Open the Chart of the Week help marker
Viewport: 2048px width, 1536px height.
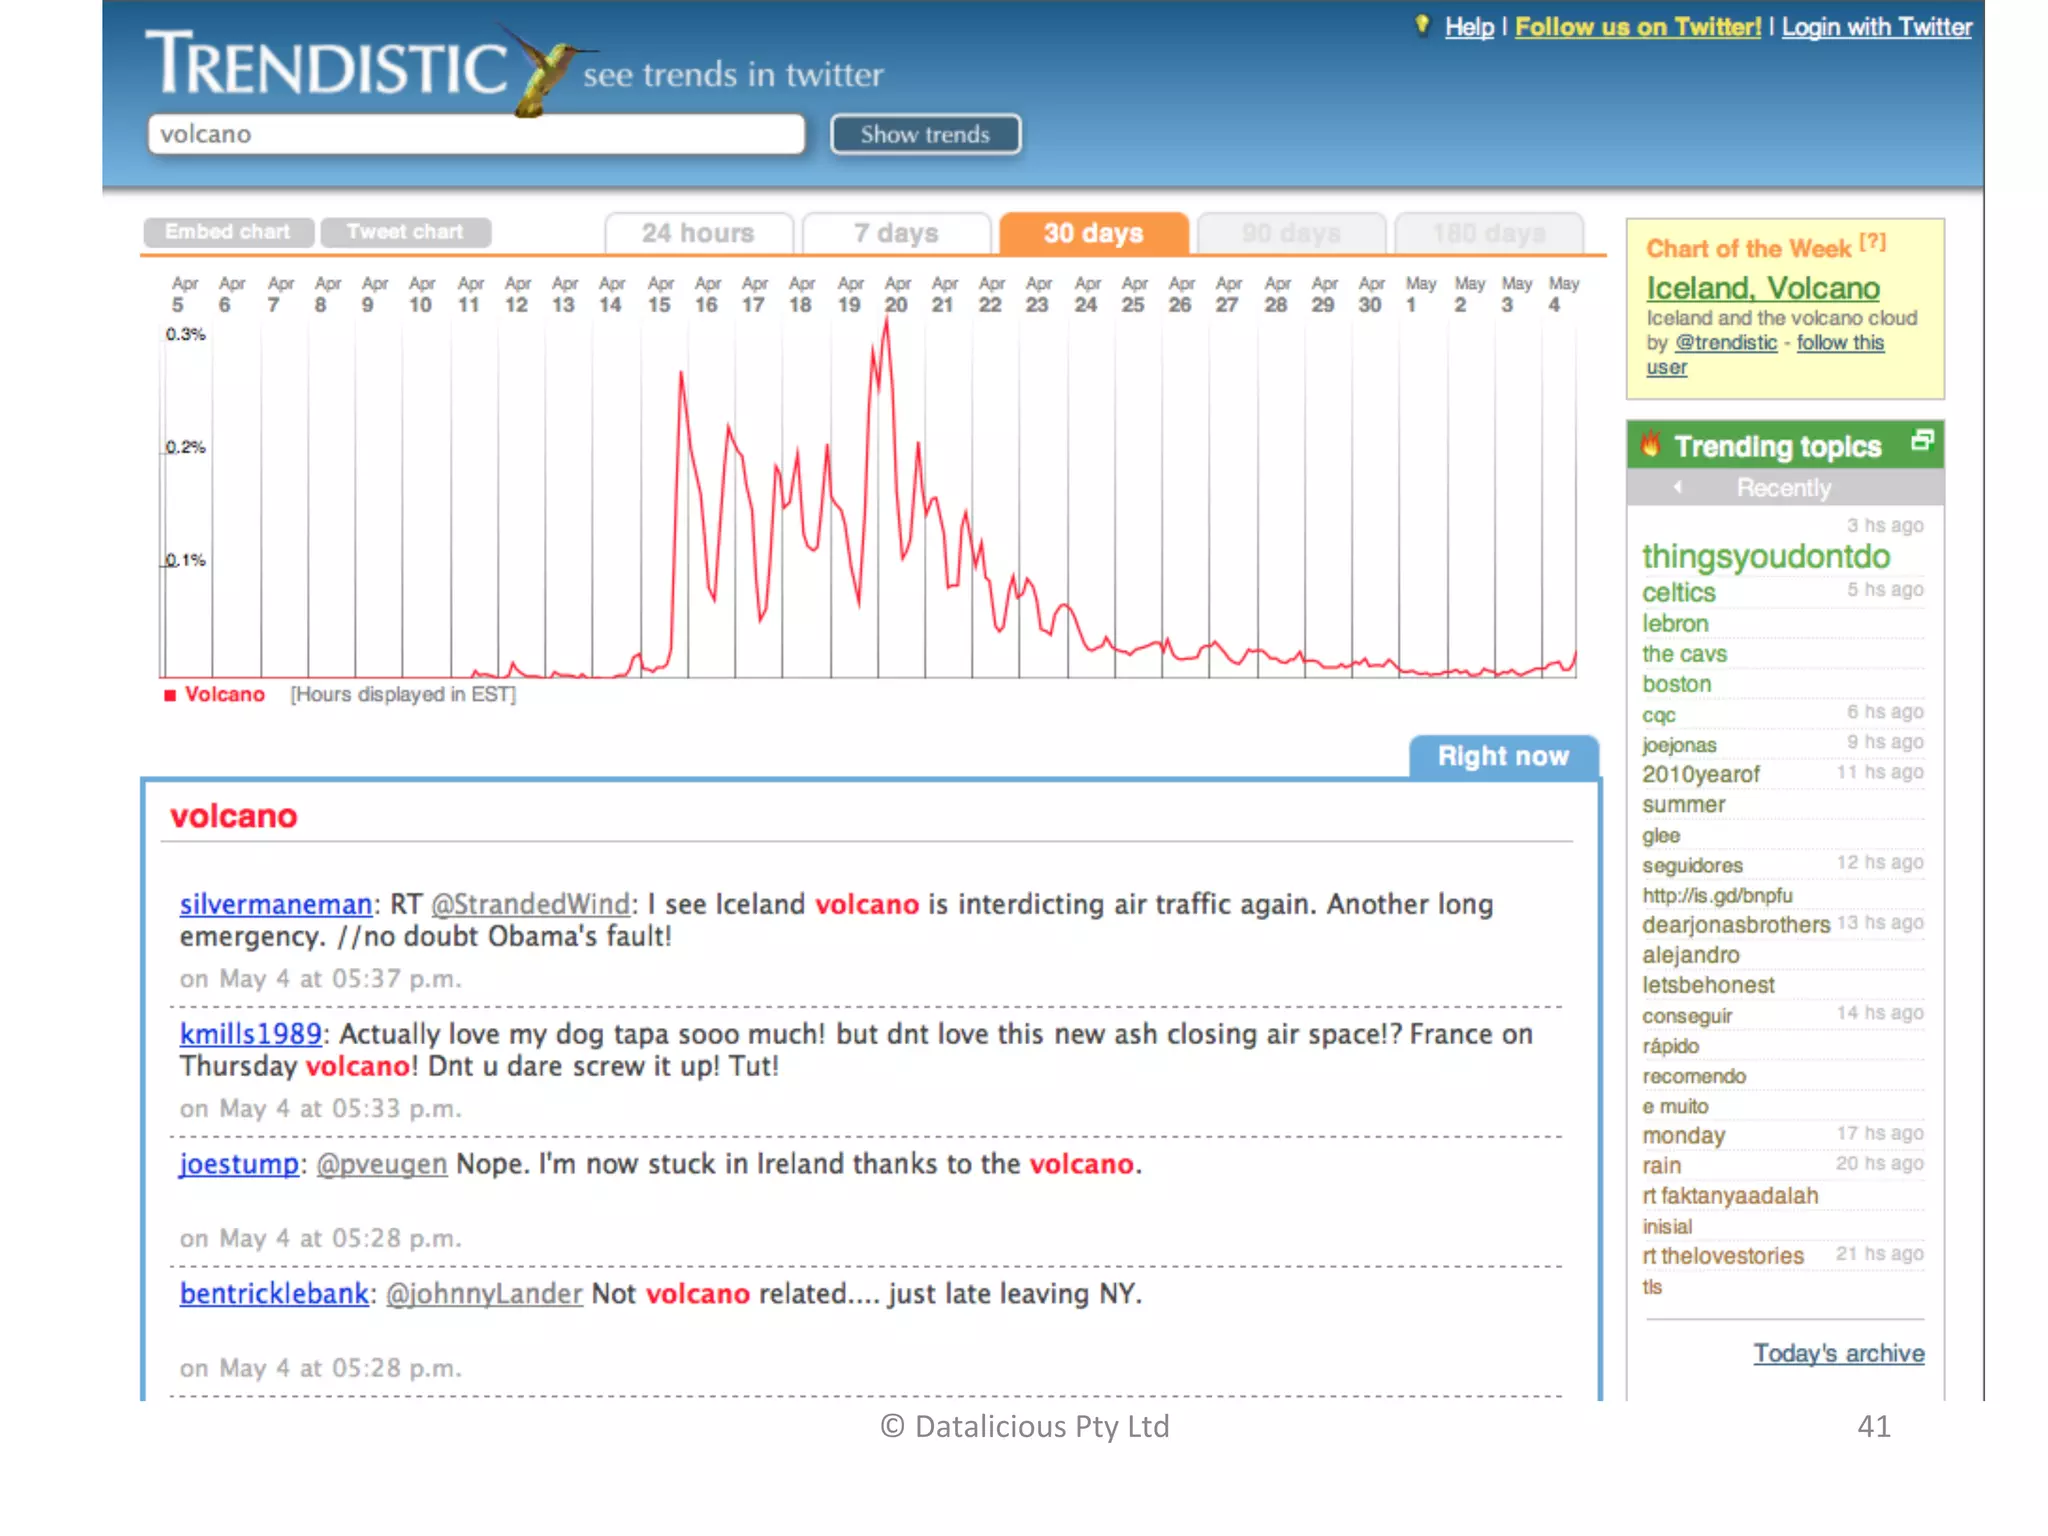coord(1873,242)
